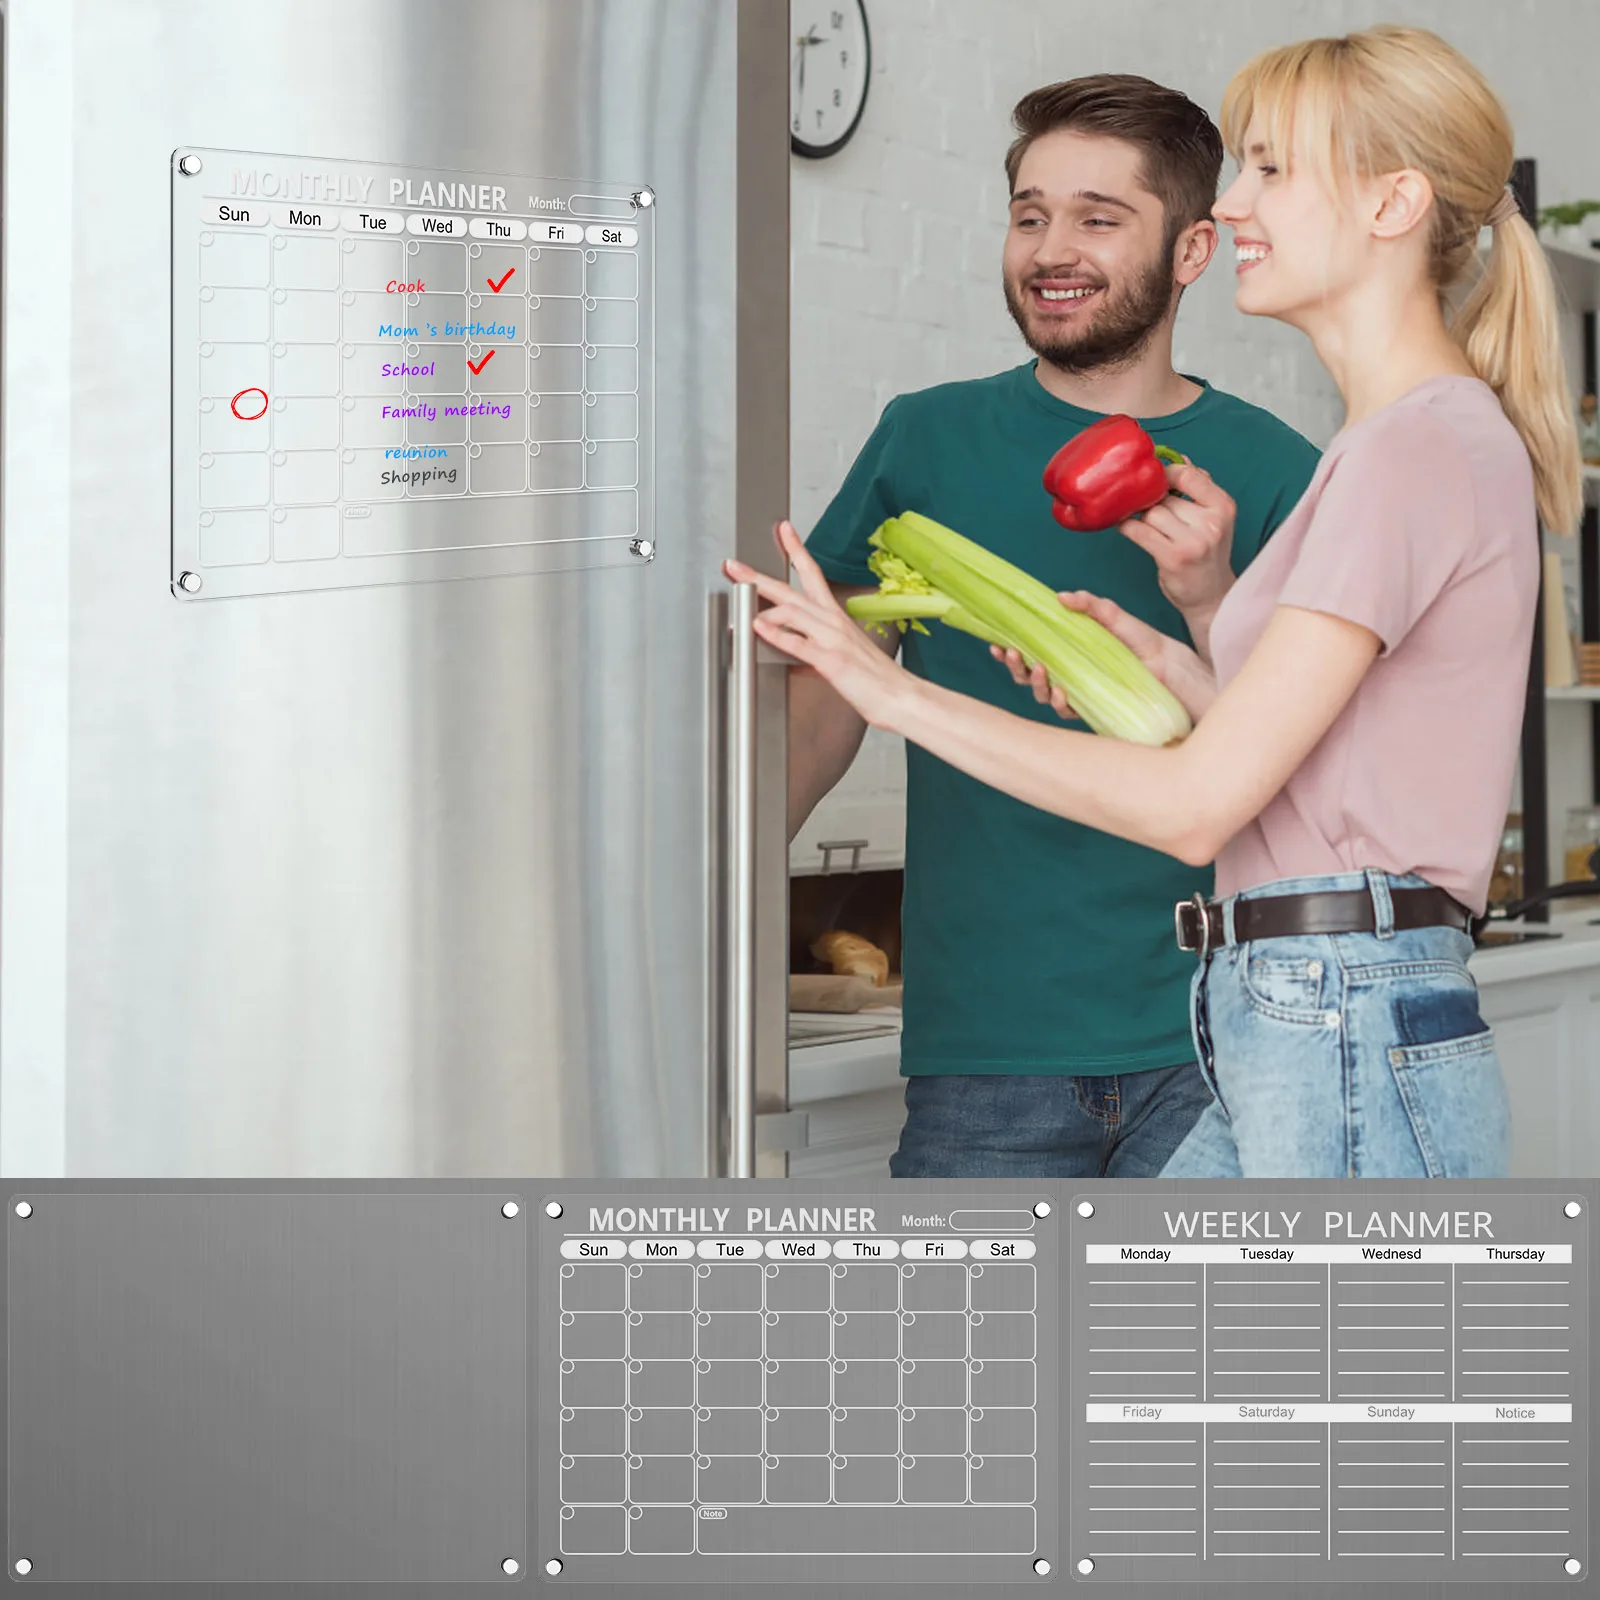1600x1600 pixels.
Task: Click "Wed" header on the bottom monthly planner
Action: pos(798,1249)
